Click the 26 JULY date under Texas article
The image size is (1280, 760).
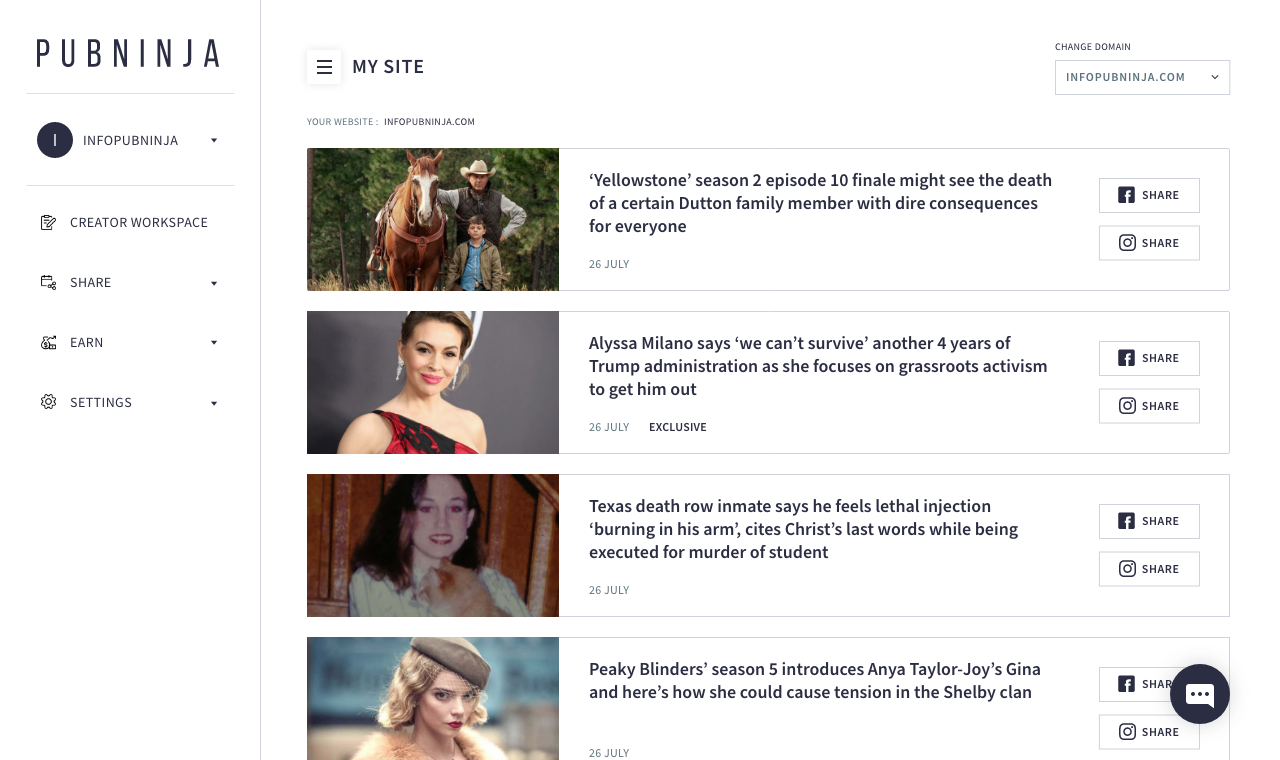click(609, 590)
